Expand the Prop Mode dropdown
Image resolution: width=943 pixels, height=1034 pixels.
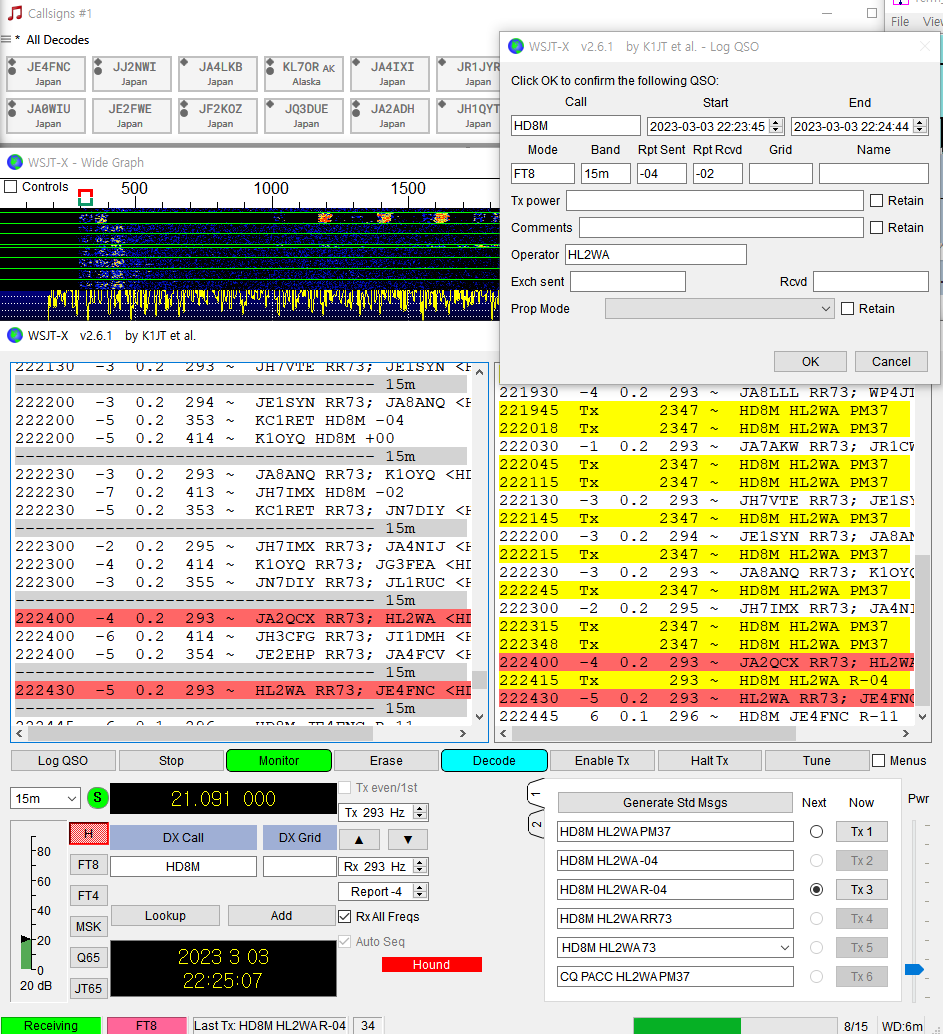[x=719, y=309]
